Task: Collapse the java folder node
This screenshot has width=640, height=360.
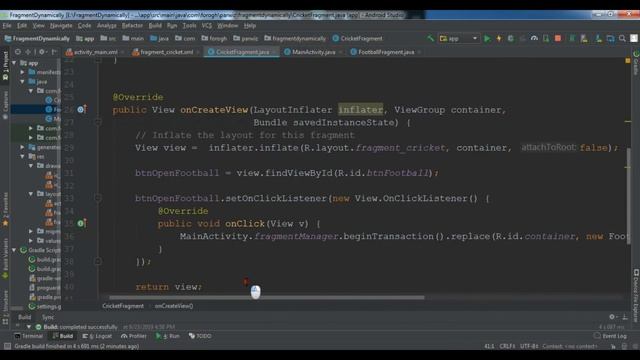Action: [22, 82]
